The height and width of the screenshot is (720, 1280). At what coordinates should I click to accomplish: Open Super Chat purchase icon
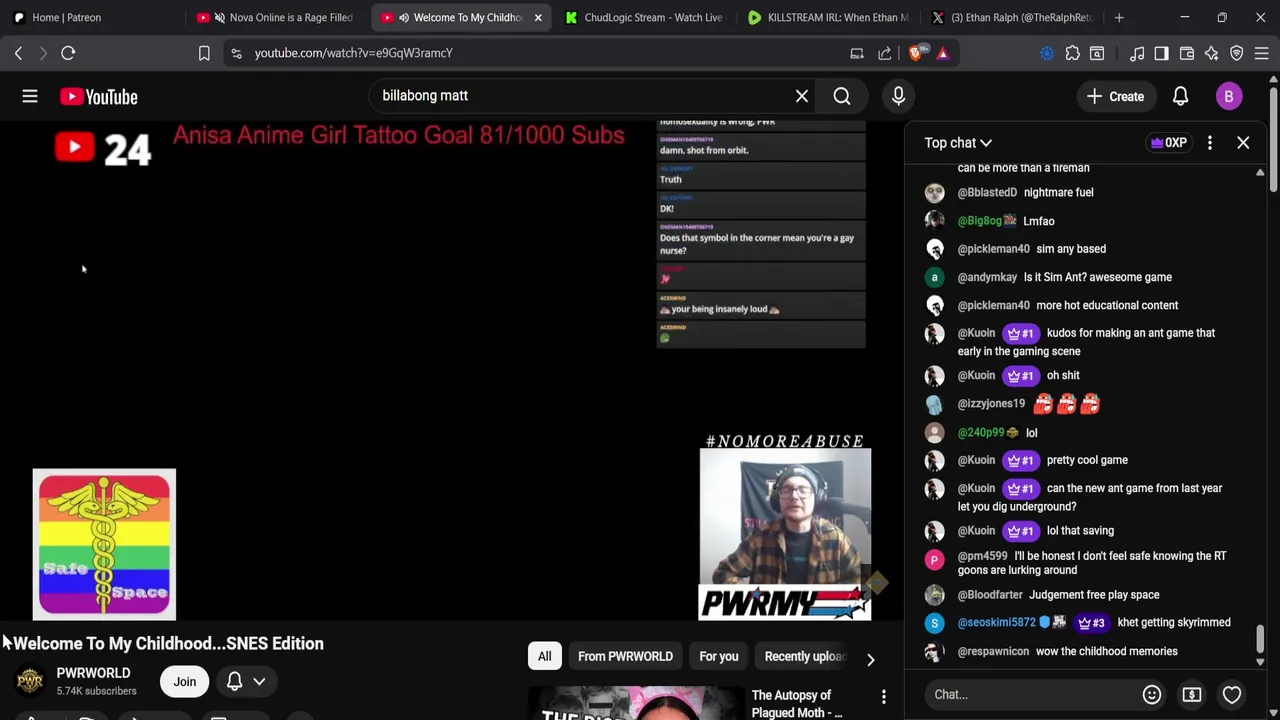(x=1191, y=694)
